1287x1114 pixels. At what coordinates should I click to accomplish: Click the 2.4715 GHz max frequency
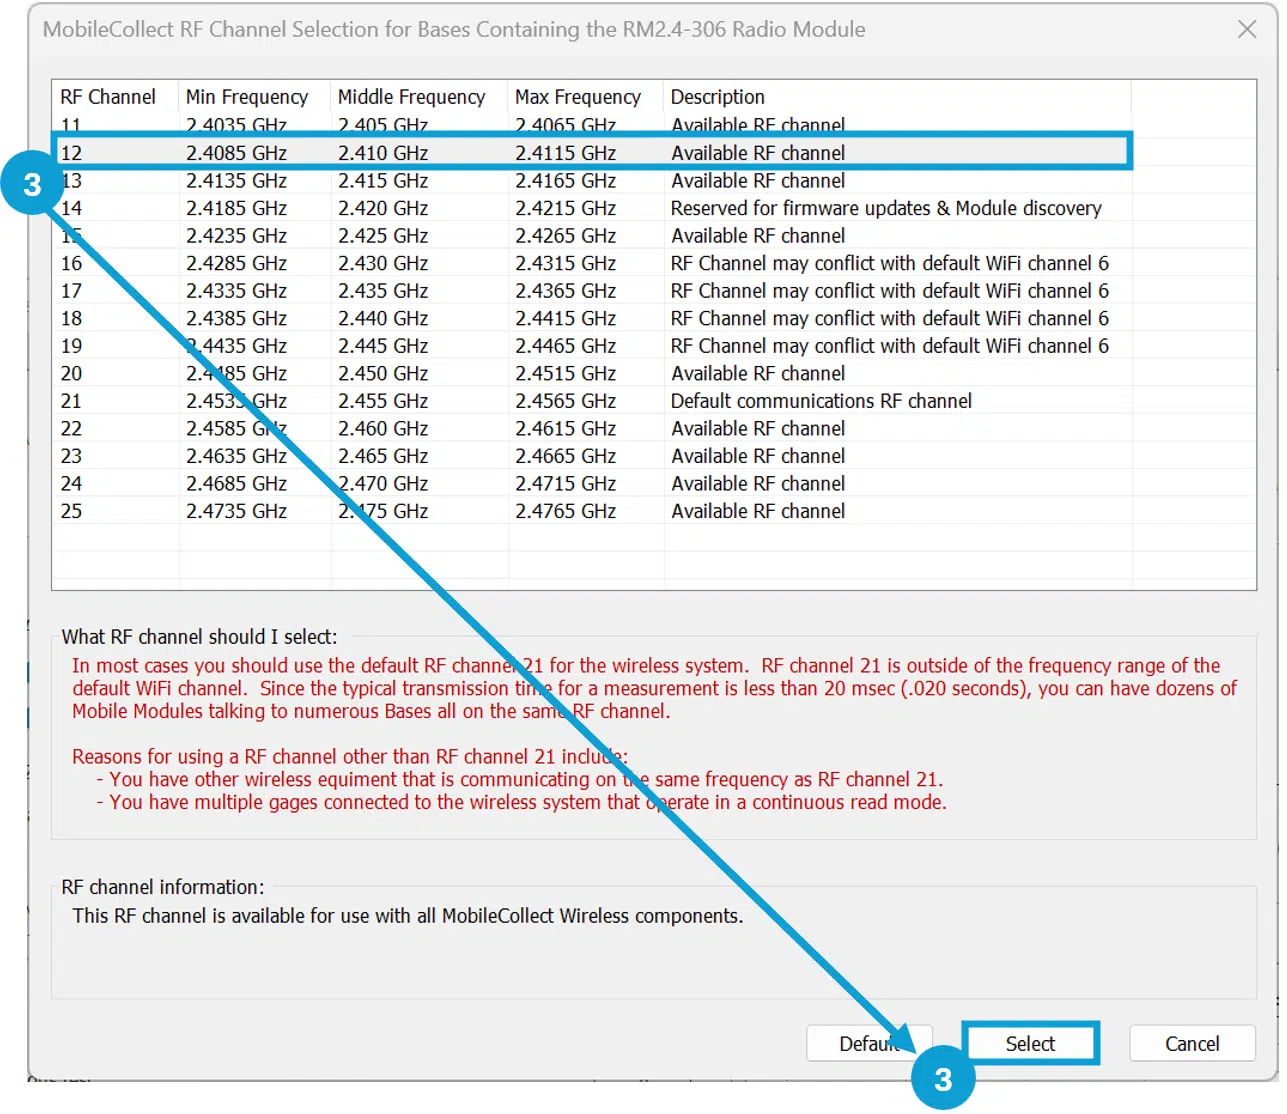pyautogui.click(x=565, y=483)
